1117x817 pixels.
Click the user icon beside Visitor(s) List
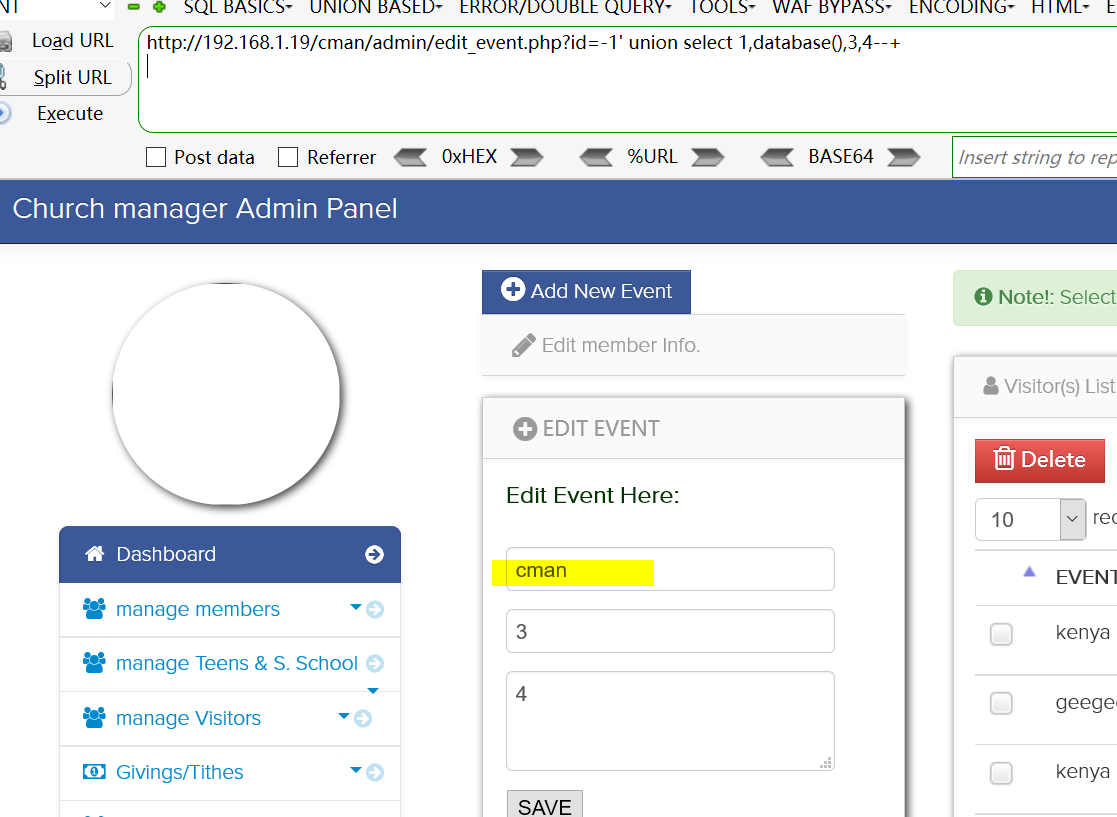[x=991, y=386]
